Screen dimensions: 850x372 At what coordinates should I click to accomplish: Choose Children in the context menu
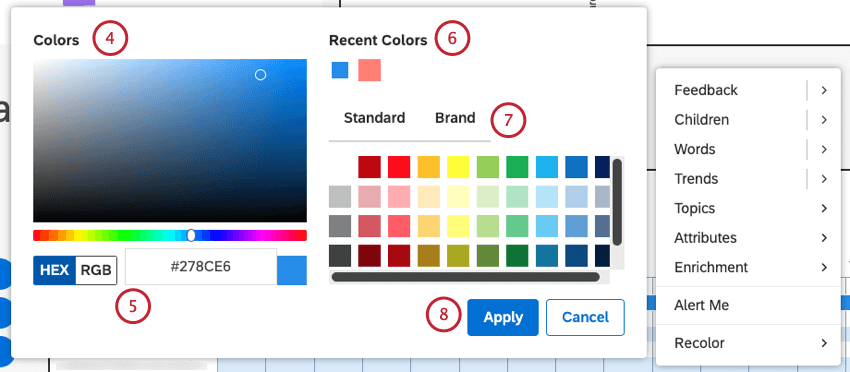point(701,120)
